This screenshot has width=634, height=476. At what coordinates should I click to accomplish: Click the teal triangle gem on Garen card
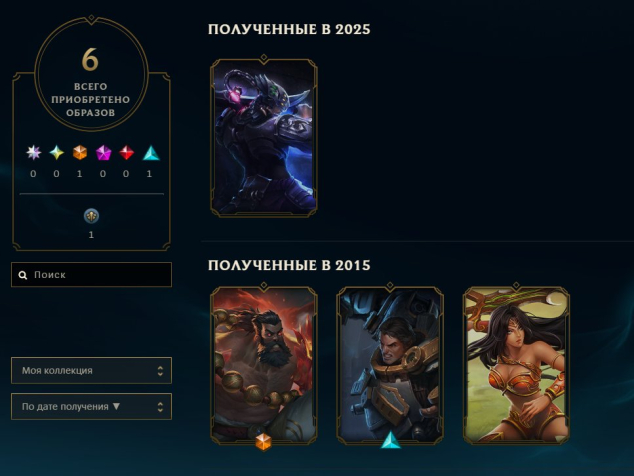point(390,440)
